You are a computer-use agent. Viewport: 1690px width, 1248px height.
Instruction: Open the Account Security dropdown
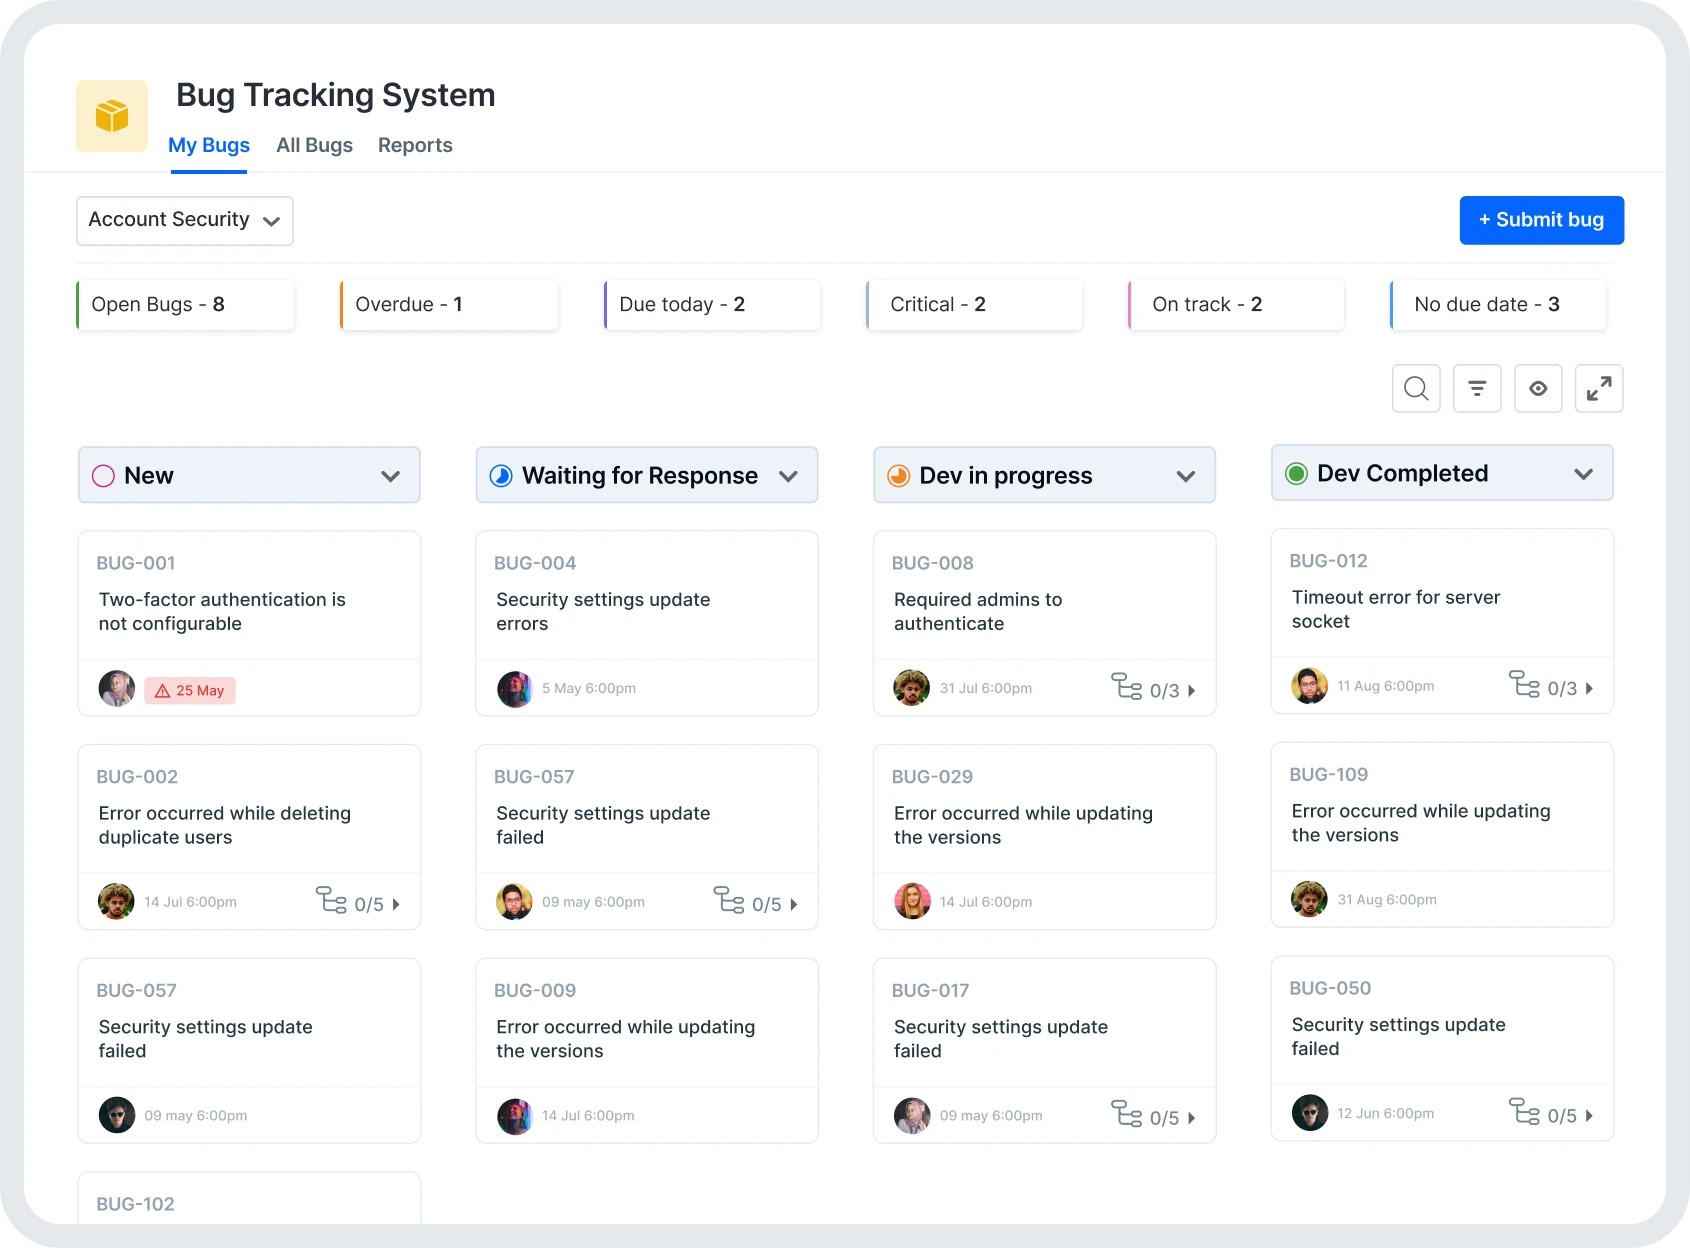coord(185,220)
